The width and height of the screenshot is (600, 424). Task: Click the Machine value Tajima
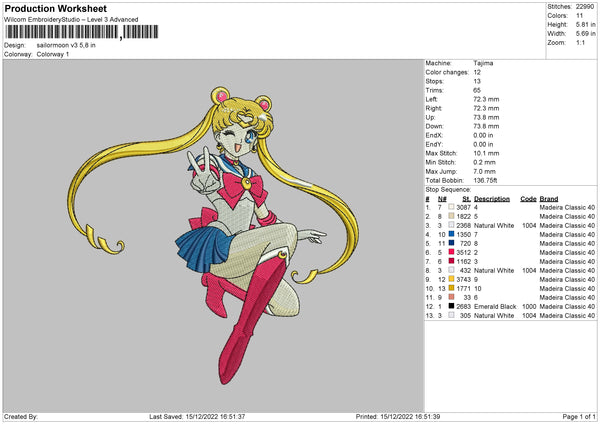pyautogui.click(x=484, y=63)
